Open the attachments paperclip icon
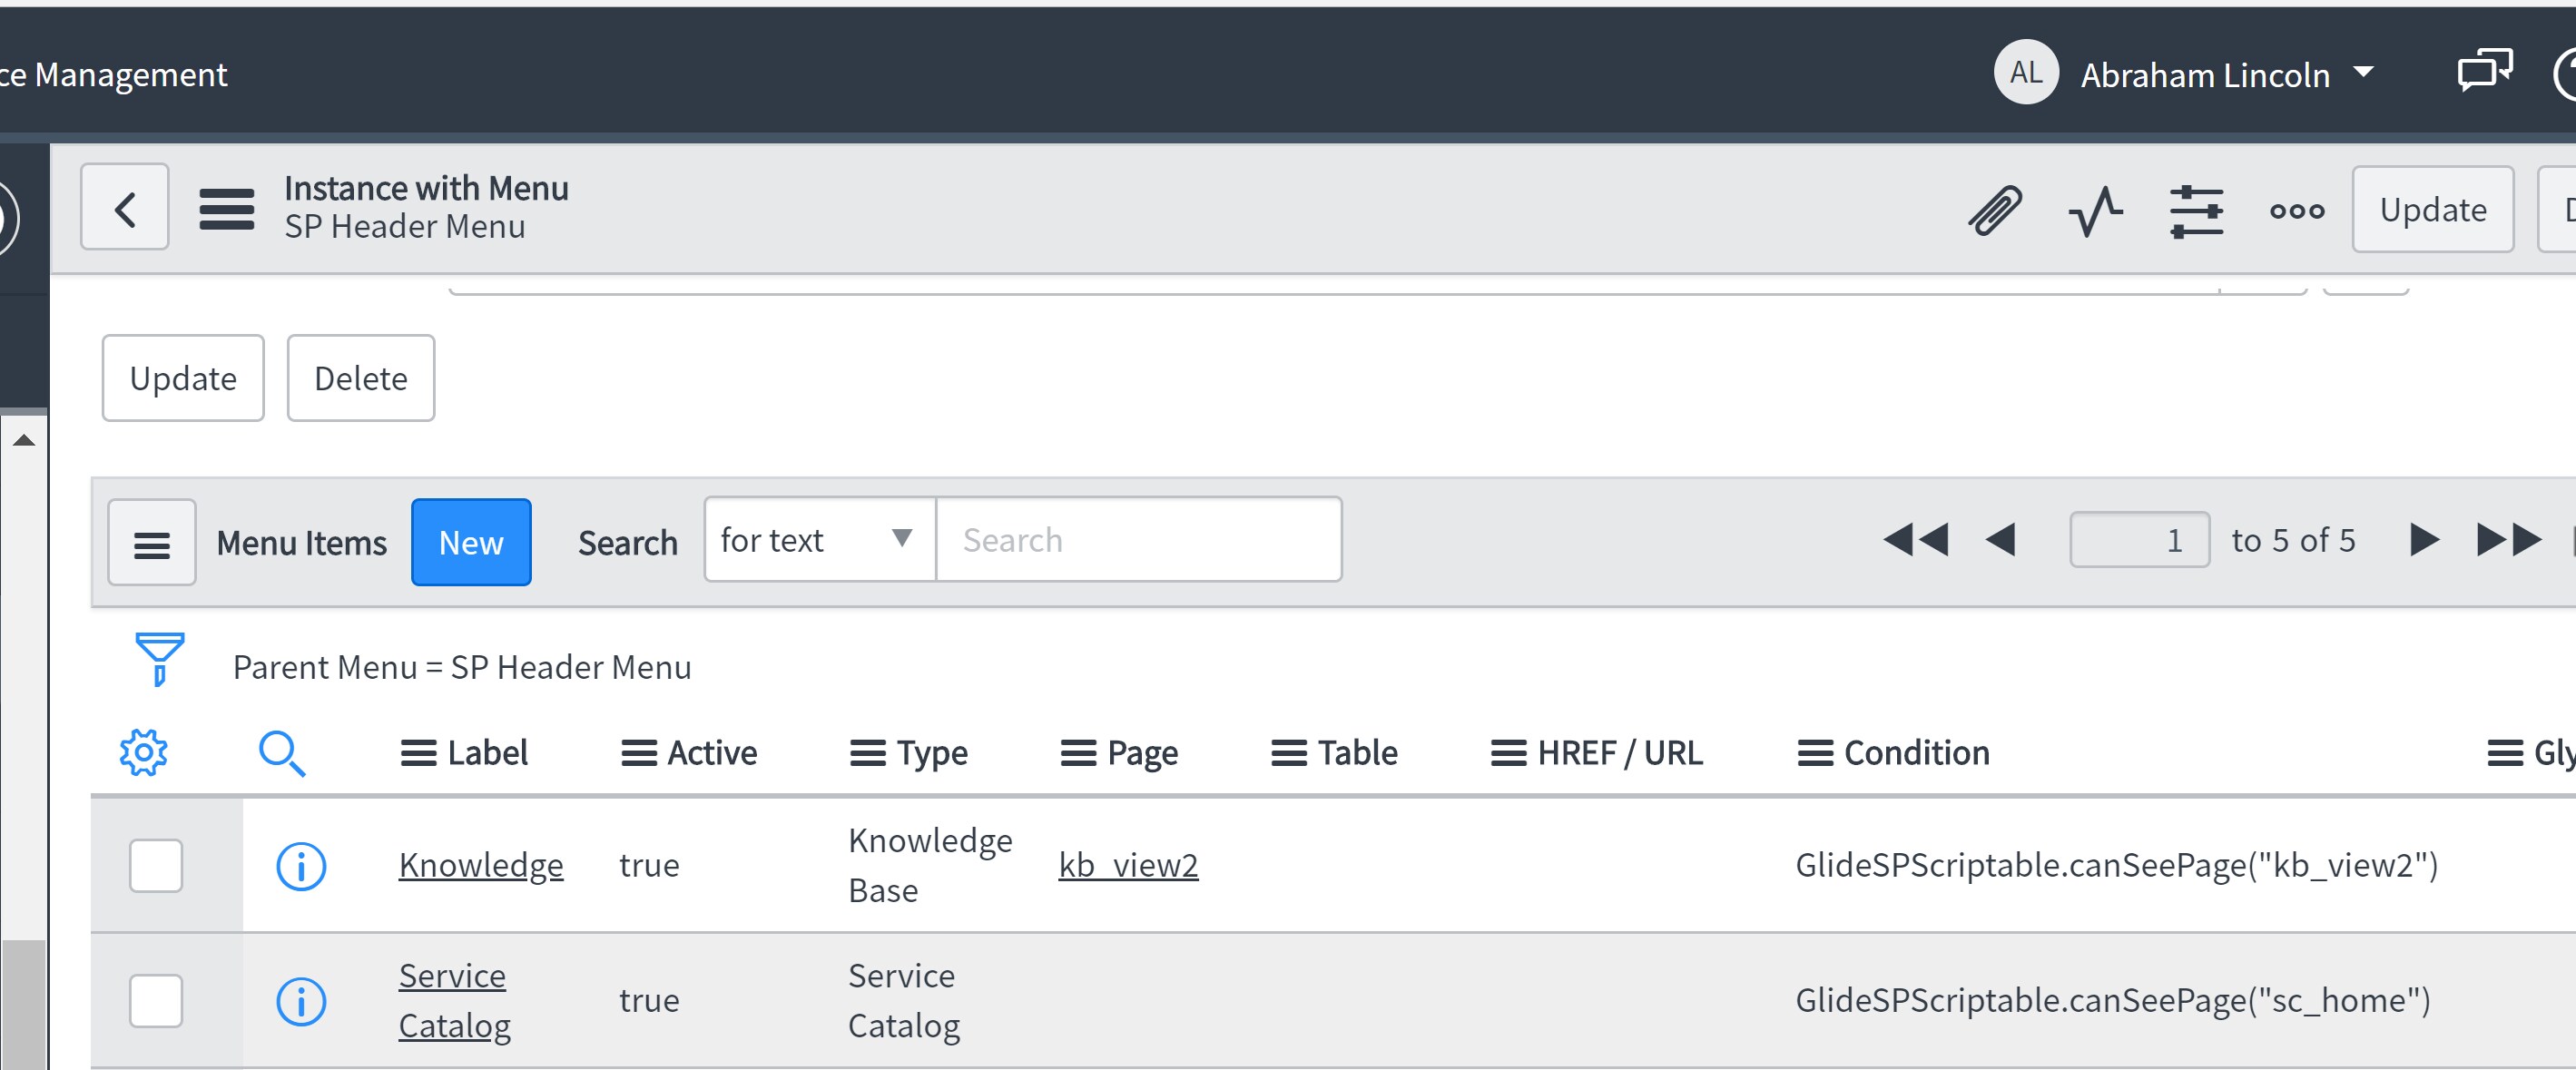The height and width of the screenshot is (1070, 2576). coord(1994,210)
